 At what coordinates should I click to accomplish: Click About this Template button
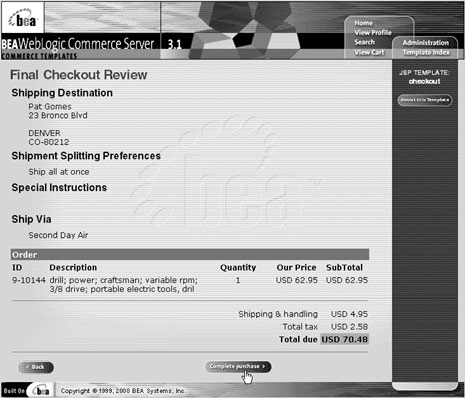pos(425,100)
